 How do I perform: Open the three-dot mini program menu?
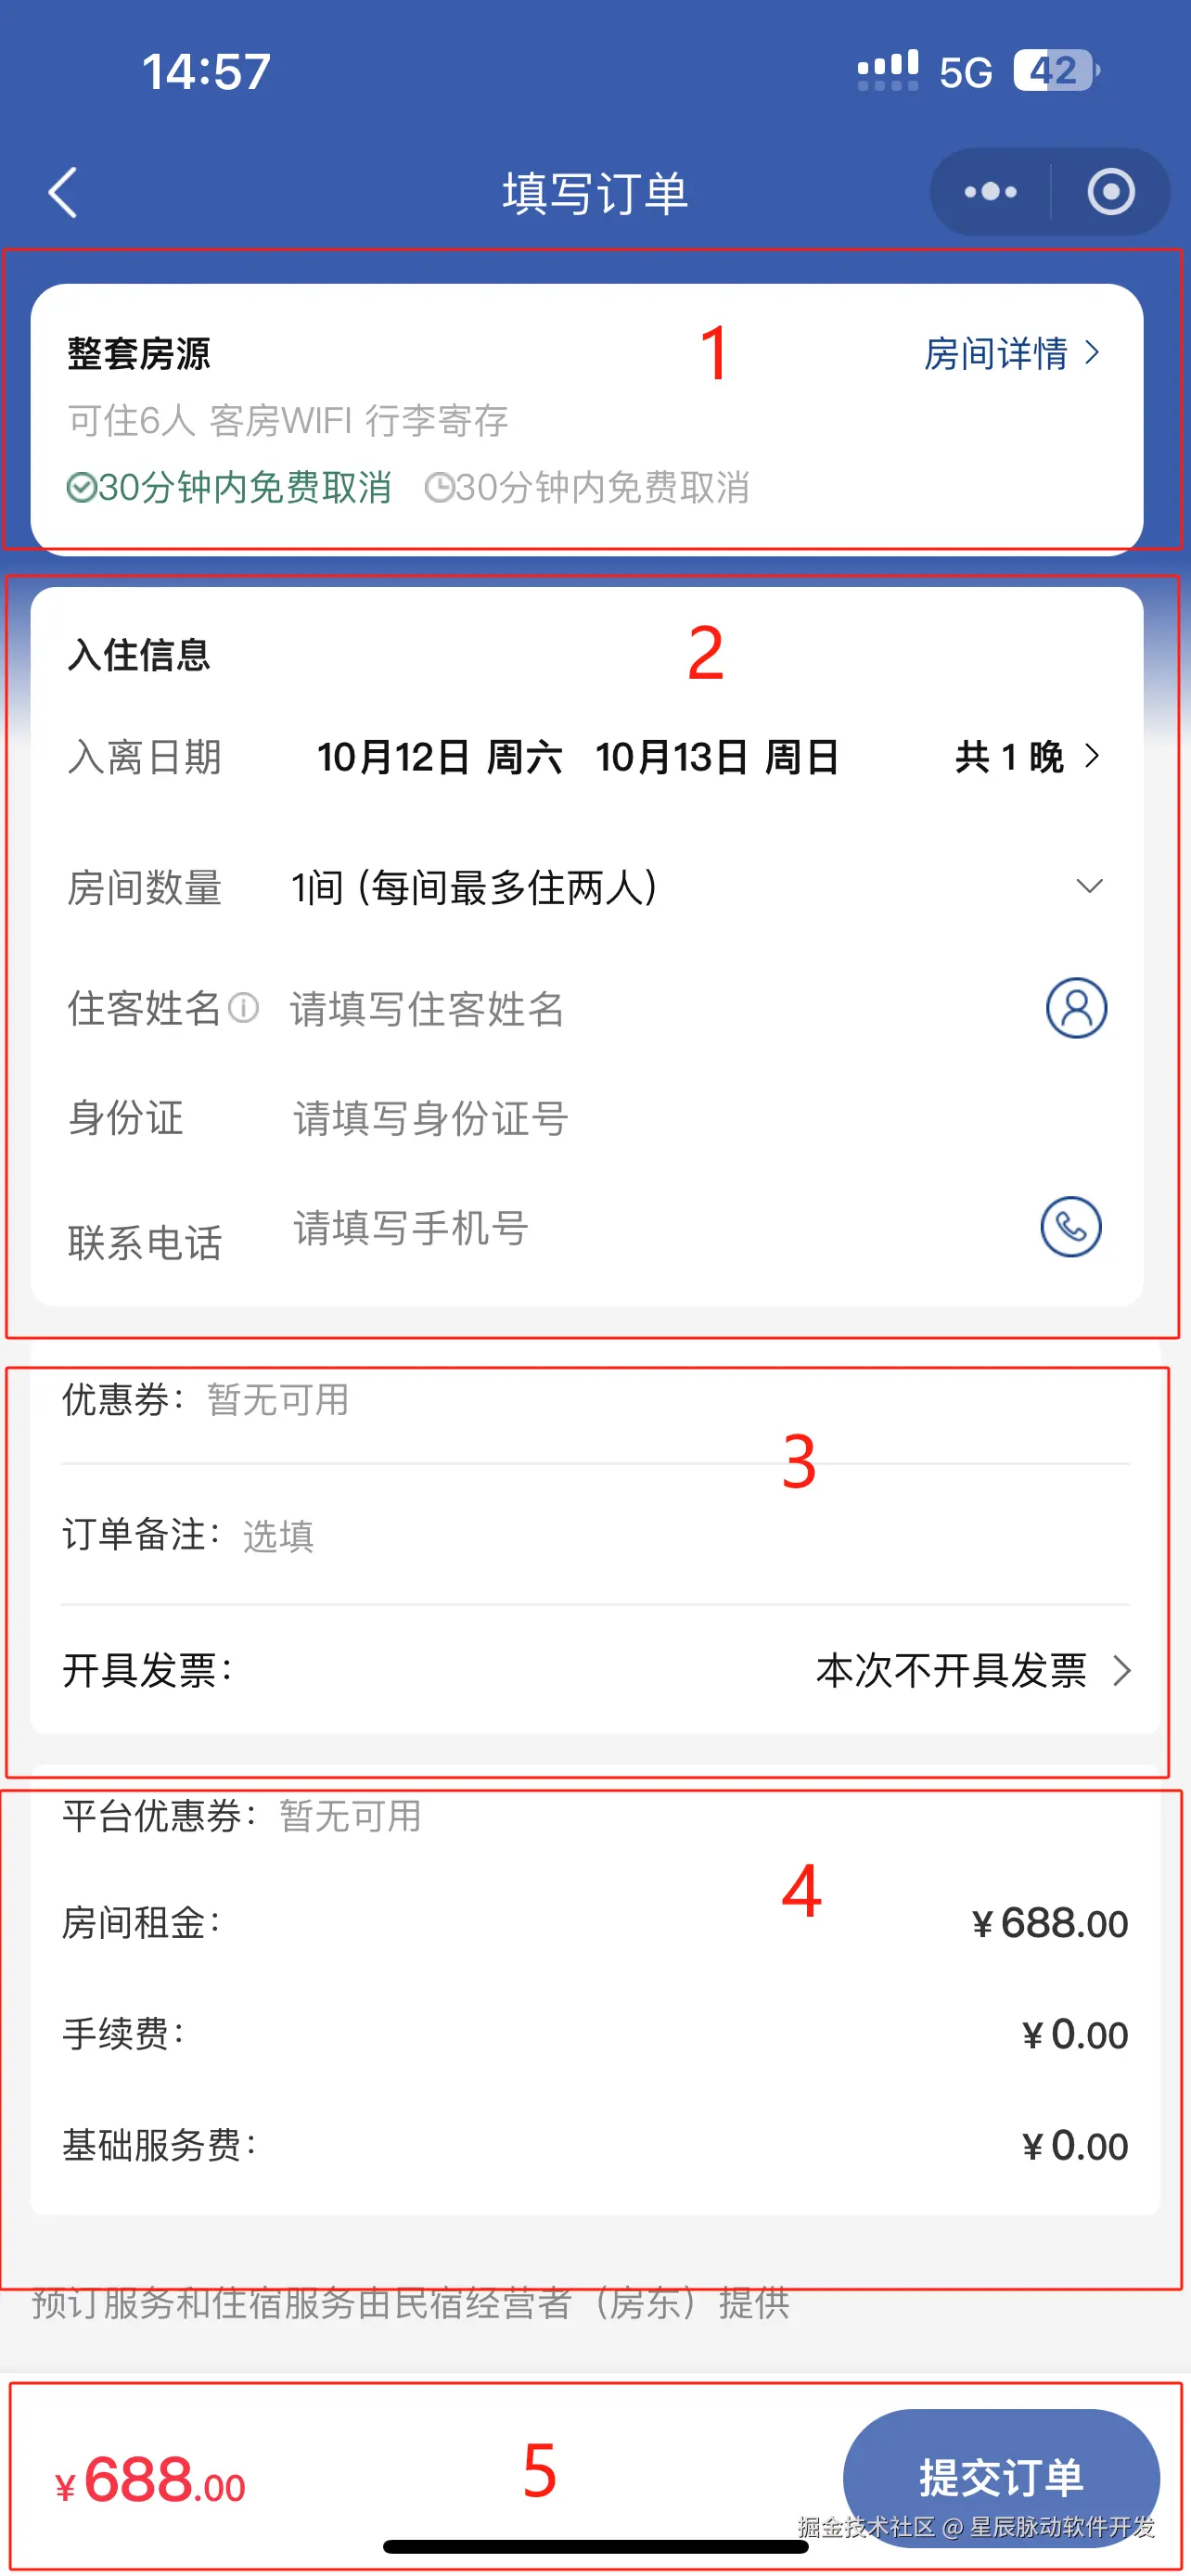point(990,192)
